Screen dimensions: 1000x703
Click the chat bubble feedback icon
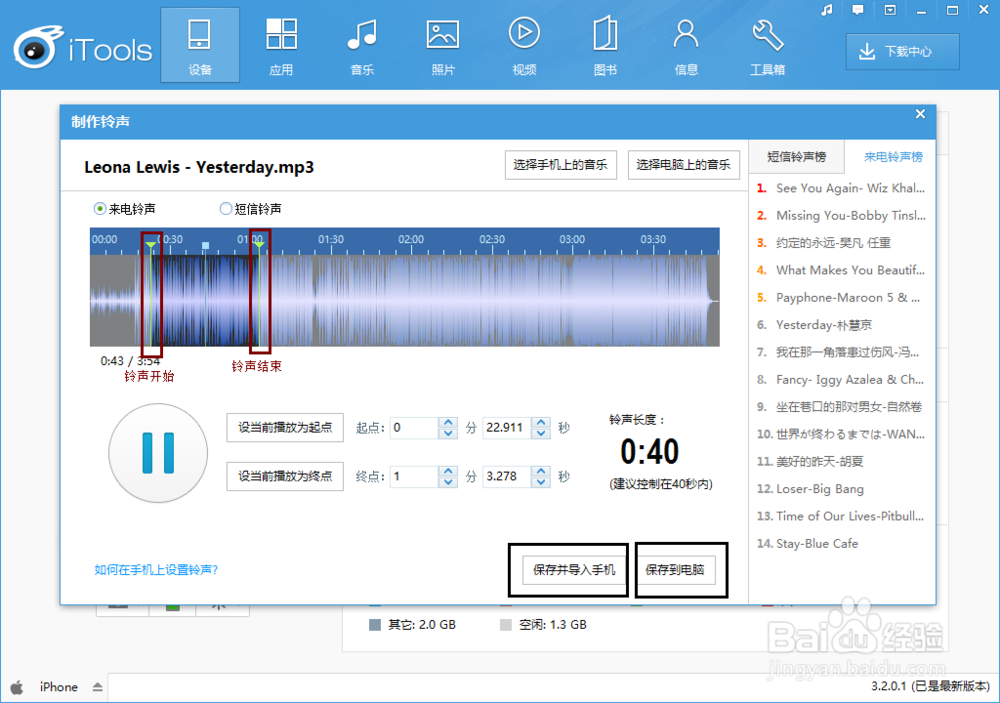(858, 10)
